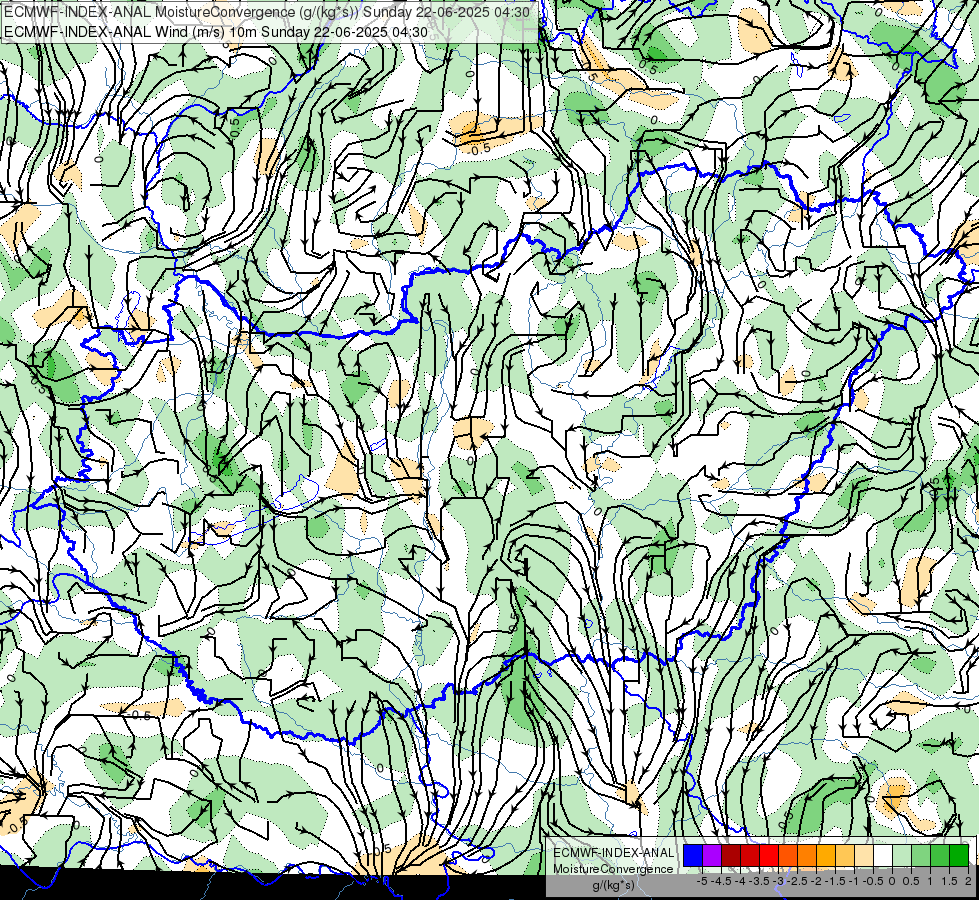Pick the maroon swatch between -4.5 and -4
This screenshot has width=979, height=900.
point(731,856)
